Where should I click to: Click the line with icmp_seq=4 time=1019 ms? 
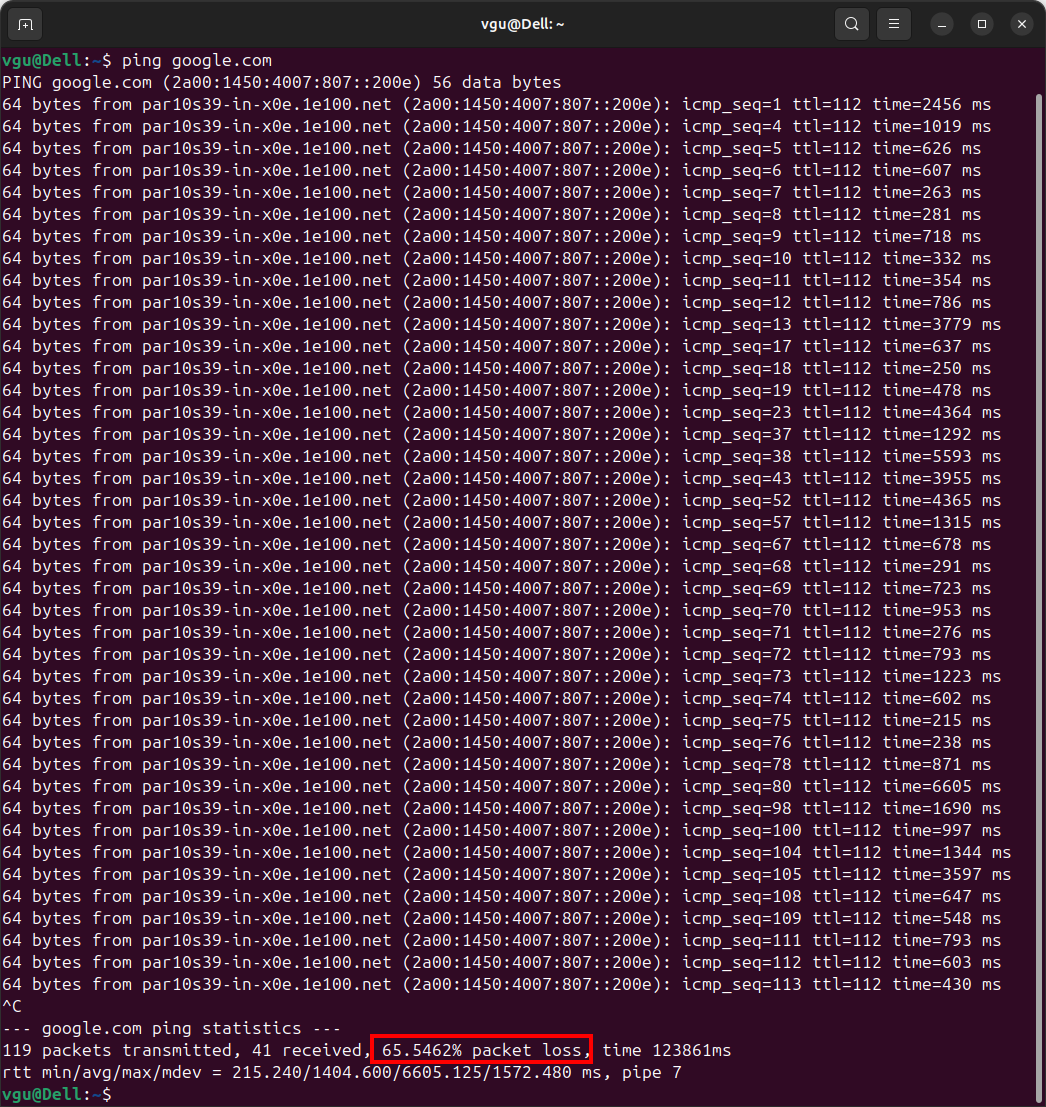[496, 126]
